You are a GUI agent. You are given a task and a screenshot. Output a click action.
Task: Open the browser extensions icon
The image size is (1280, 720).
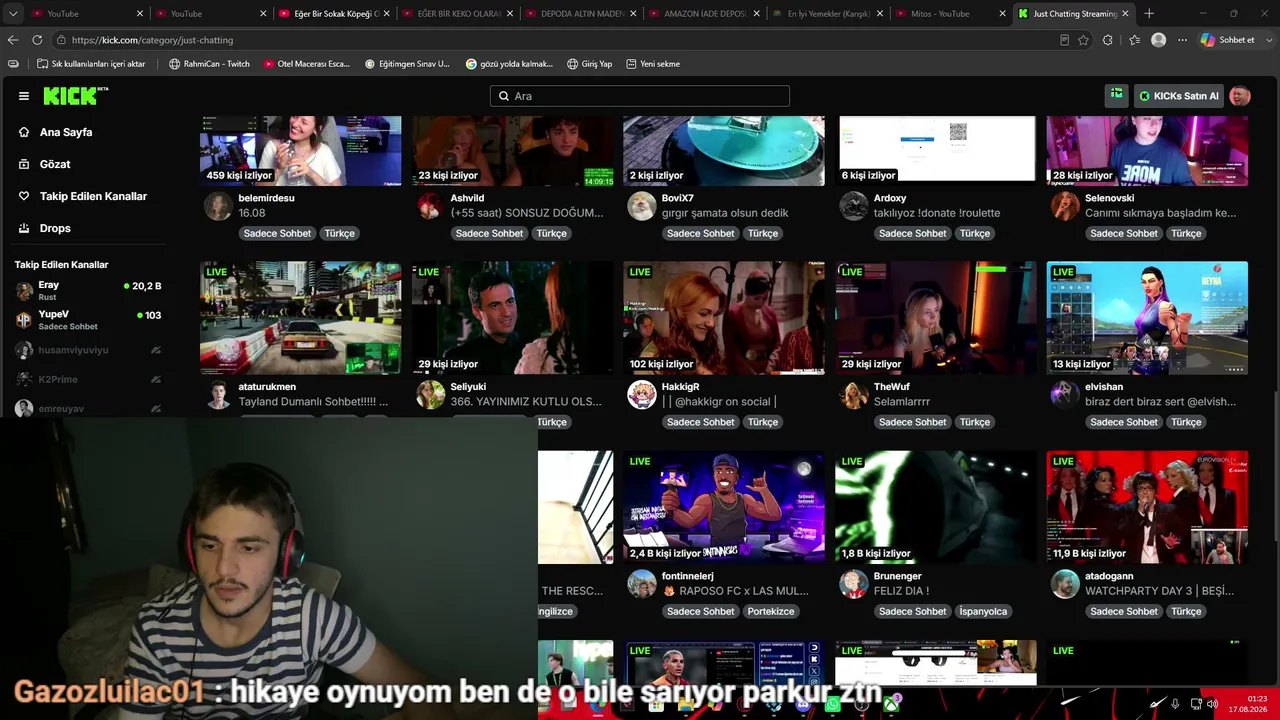(x=1107, y=40)
